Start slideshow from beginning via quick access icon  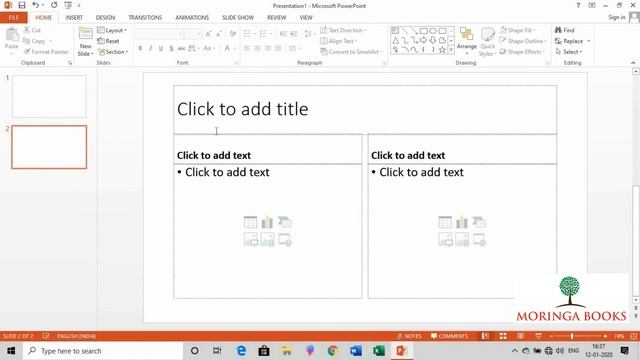68,5
